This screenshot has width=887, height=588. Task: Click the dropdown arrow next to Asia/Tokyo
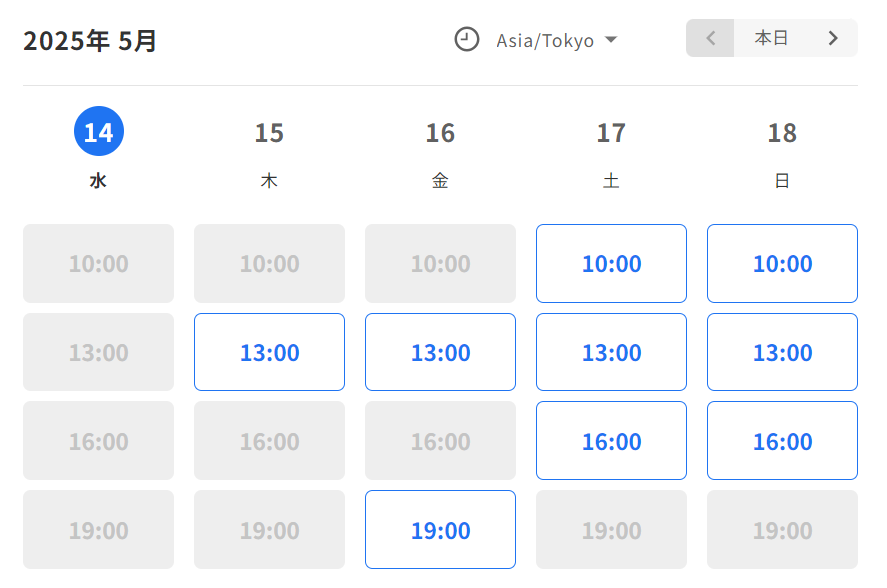pos(611,40)
